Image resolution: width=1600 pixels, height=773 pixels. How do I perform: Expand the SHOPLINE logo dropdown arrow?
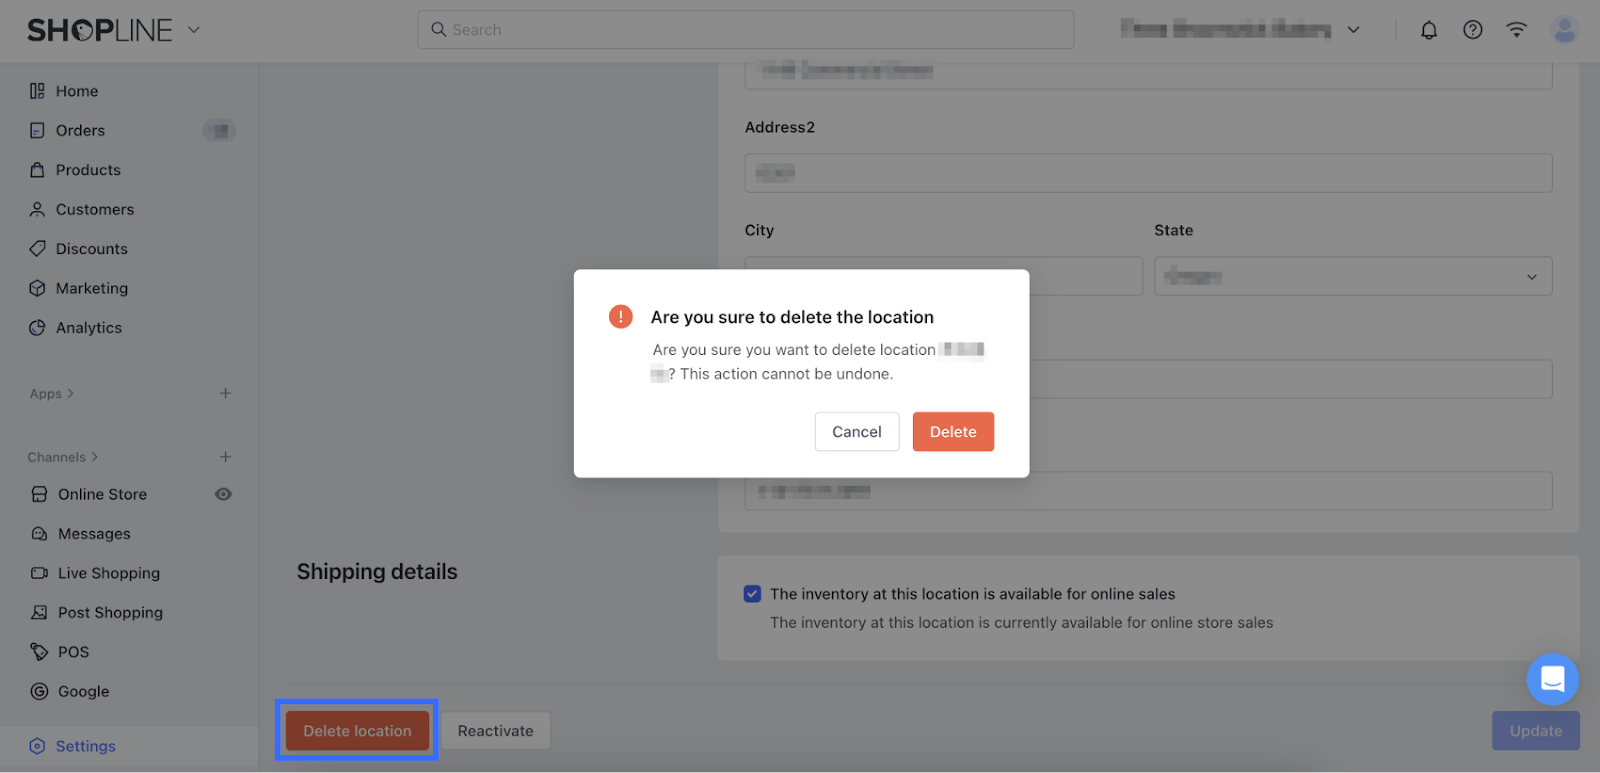tap(194, 30)
